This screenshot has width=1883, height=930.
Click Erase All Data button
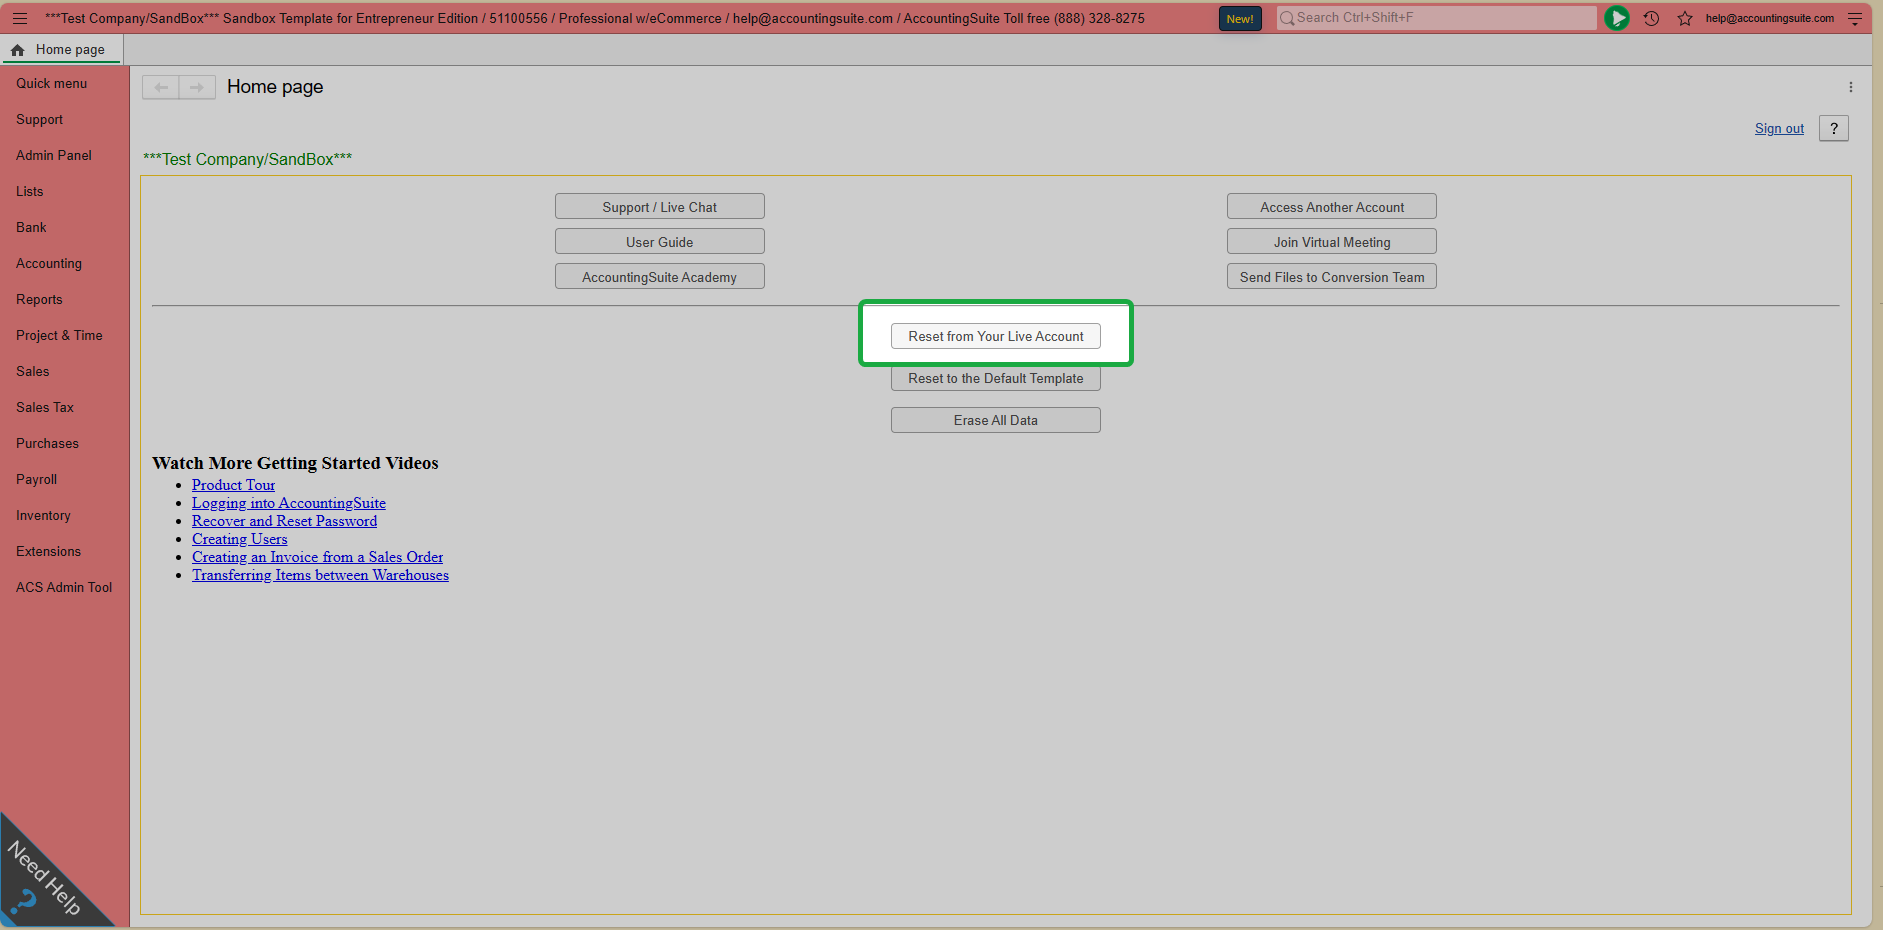point(996,420)
